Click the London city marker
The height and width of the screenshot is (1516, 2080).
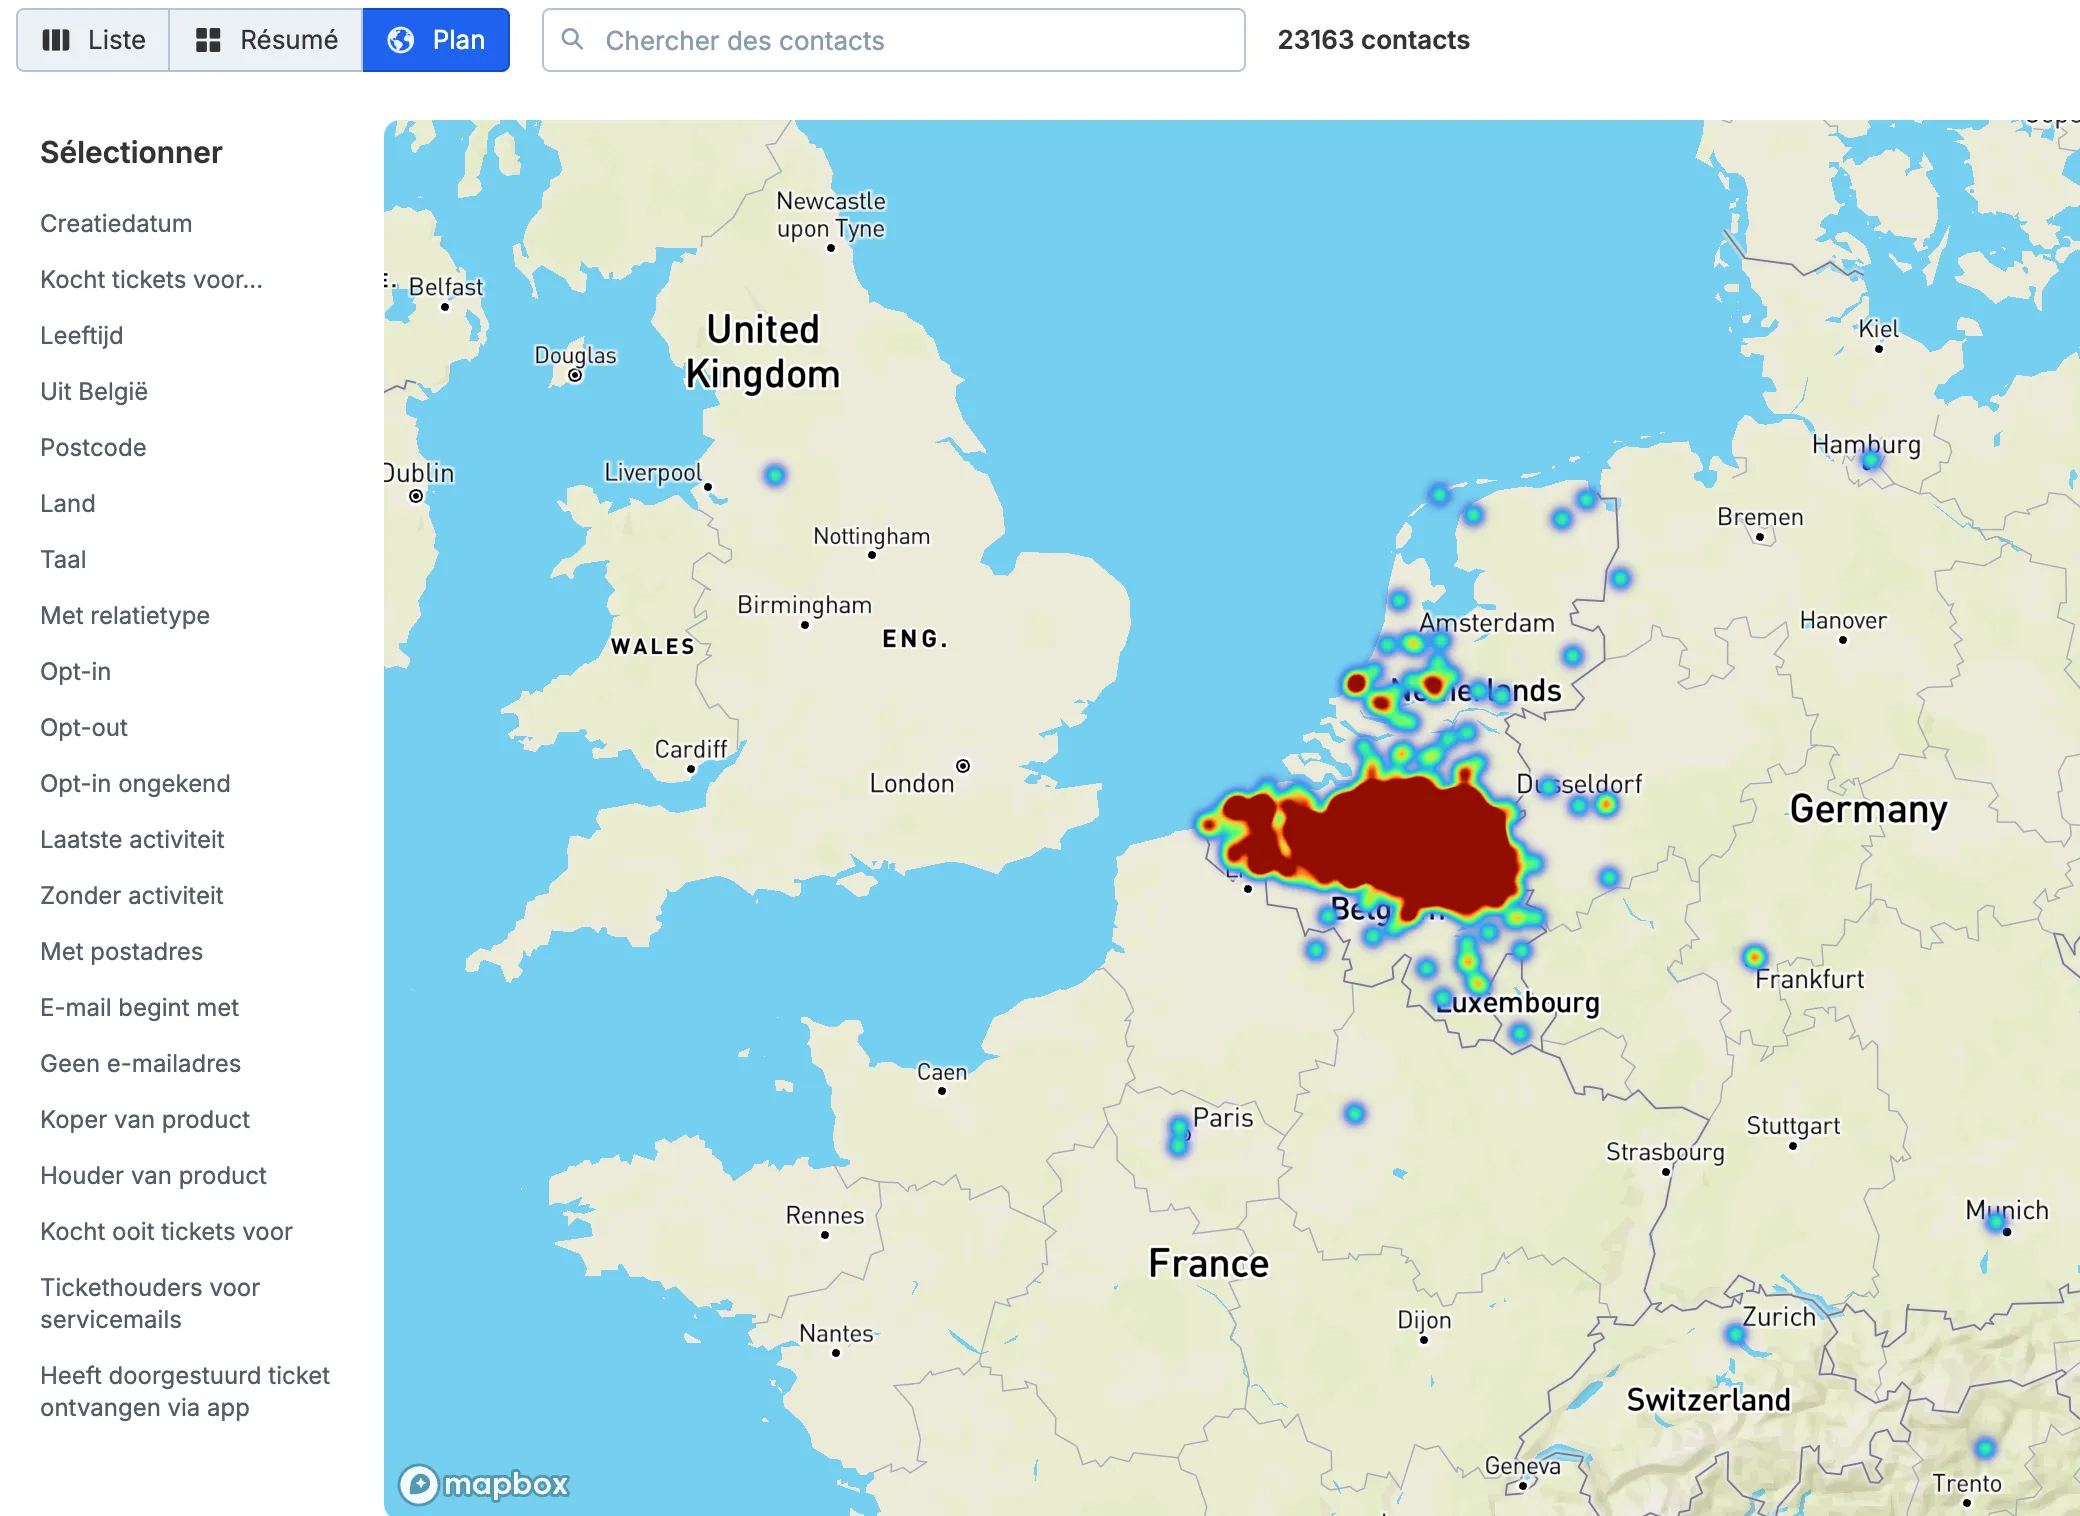pos(963,766)
